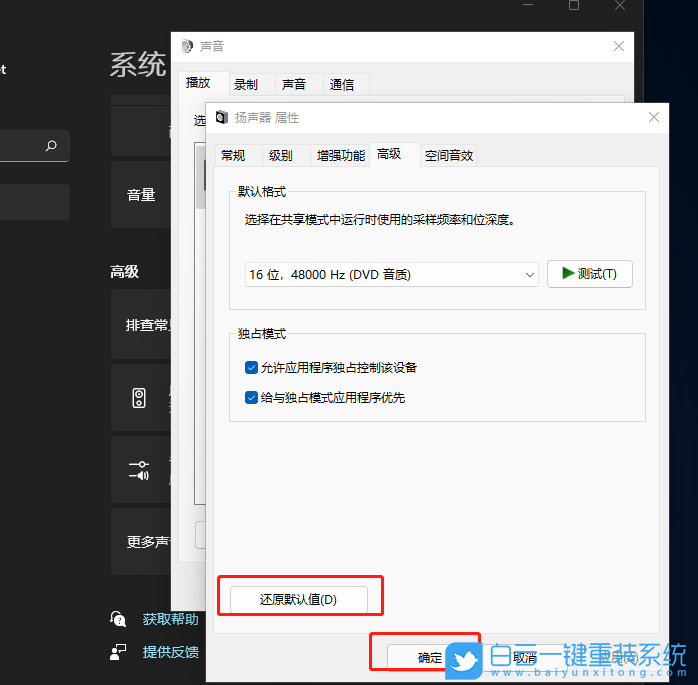Minimize the Settings window
This screenshot has height=685, width=698.
[528, 4]
